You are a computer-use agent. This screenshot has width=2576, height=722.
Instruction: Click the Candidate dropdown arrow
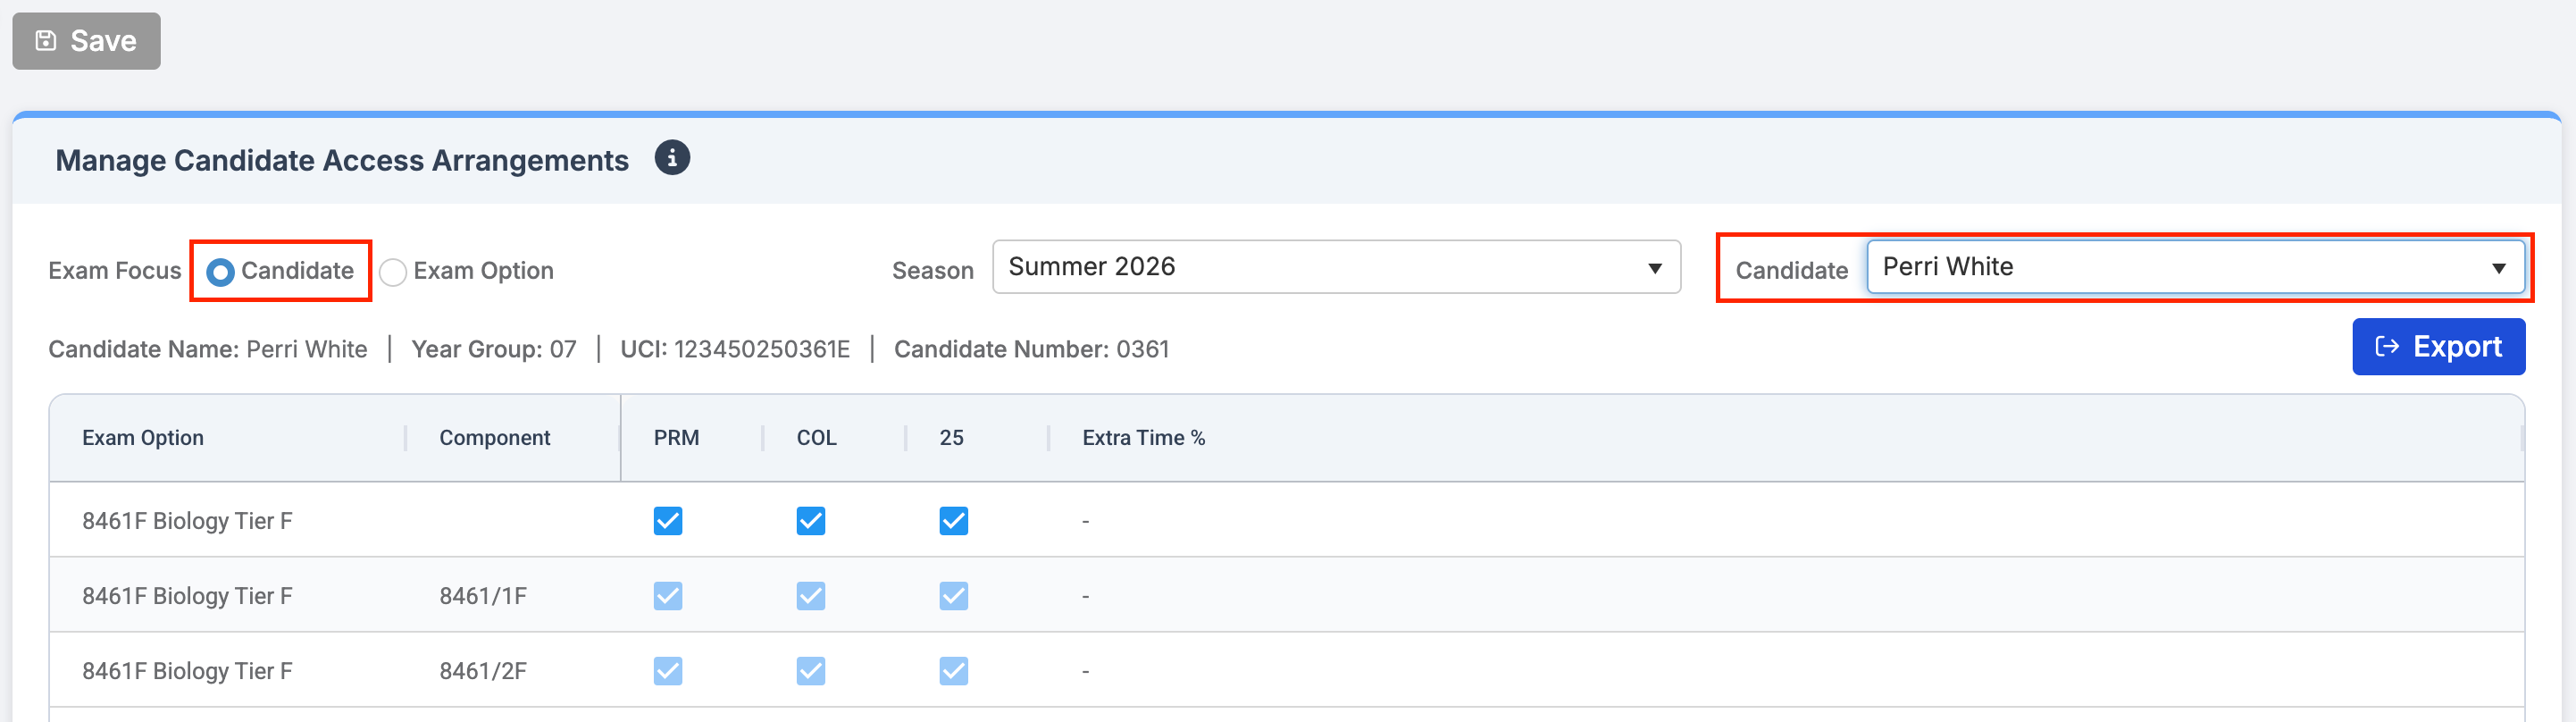[x=2498, y=268]
